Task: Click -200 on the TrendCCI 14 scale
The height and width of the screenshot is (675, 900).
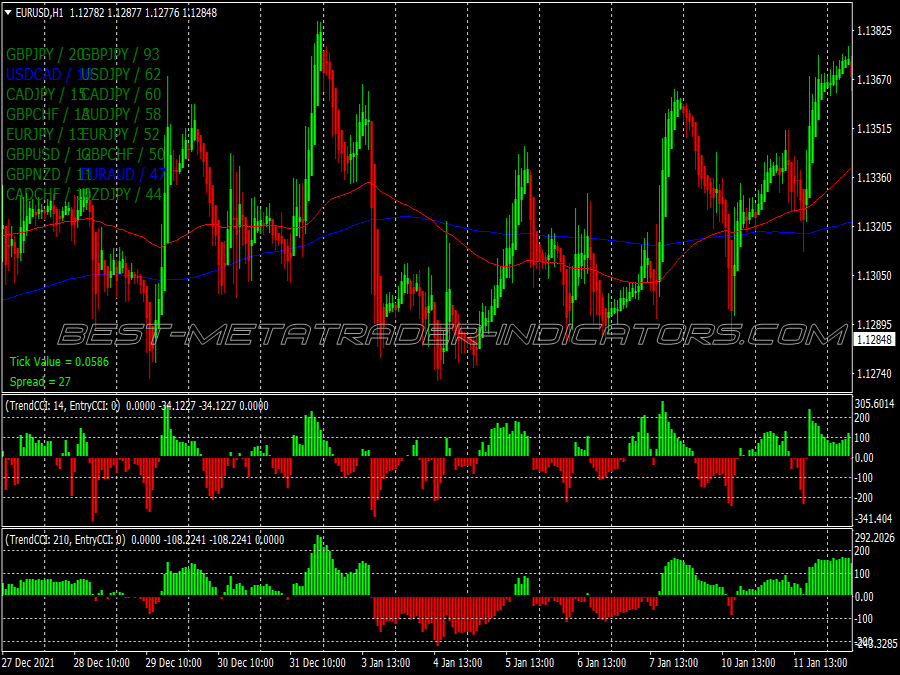Action: (863, 498)
